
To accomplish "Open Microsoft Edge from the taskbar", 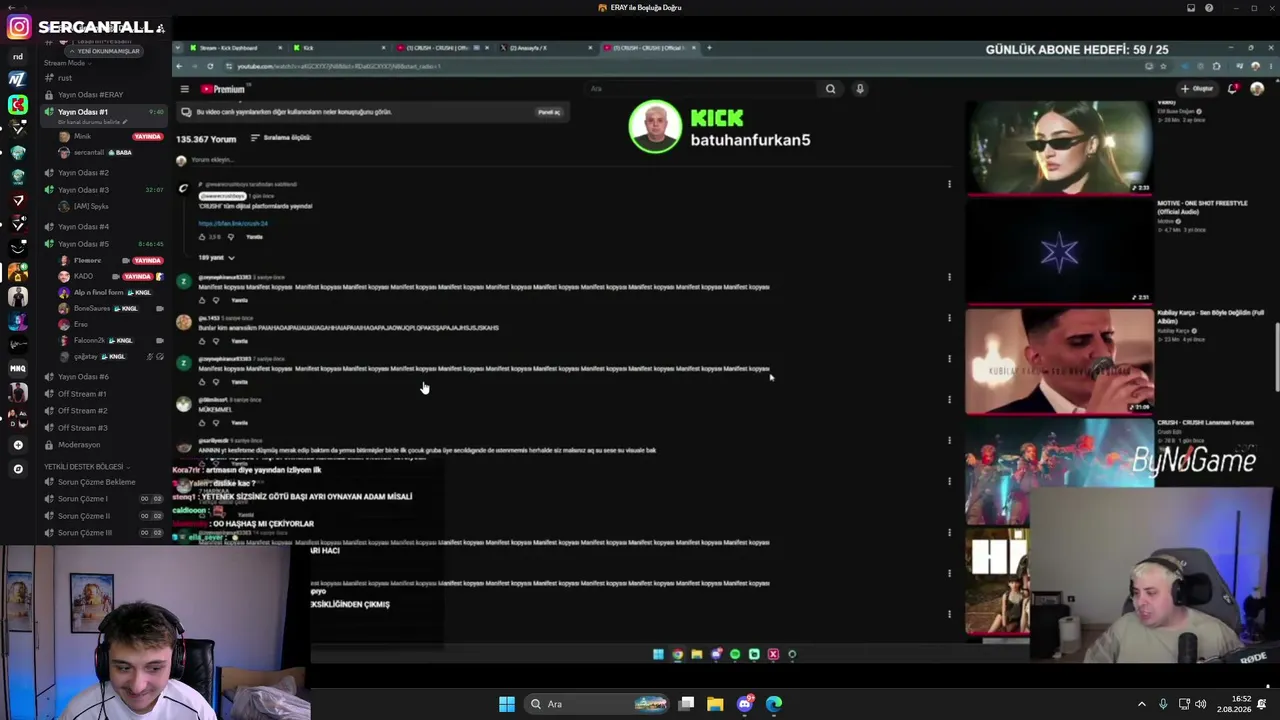I will (774, 704).
